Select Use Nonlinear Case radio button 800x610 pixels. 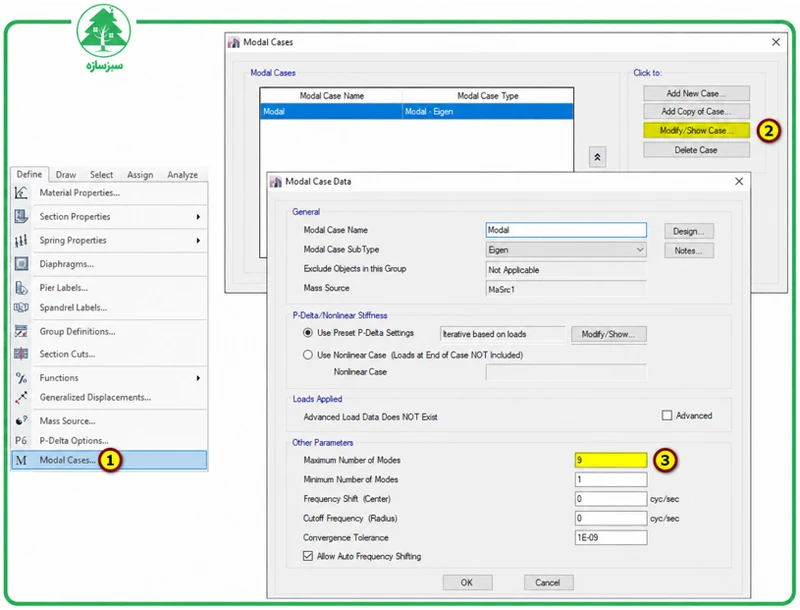(308, 354)
